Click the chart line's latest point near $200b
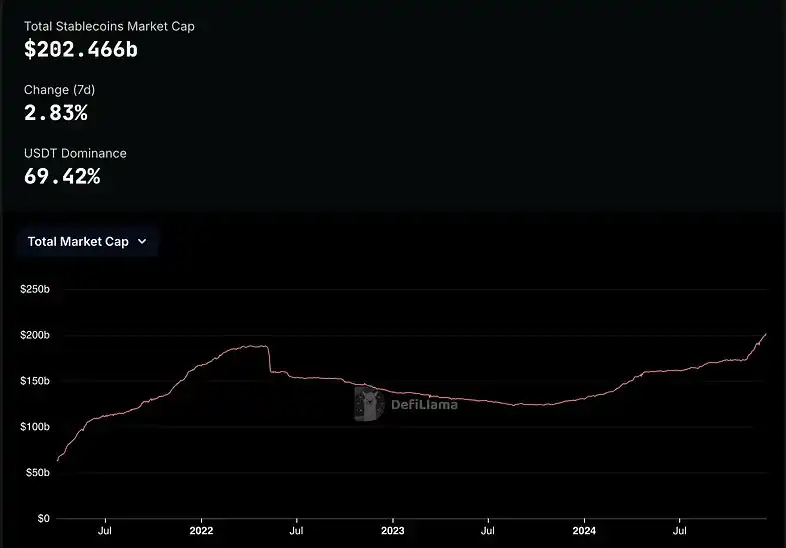Screen dimensions: 786x548 click(765, 334)
